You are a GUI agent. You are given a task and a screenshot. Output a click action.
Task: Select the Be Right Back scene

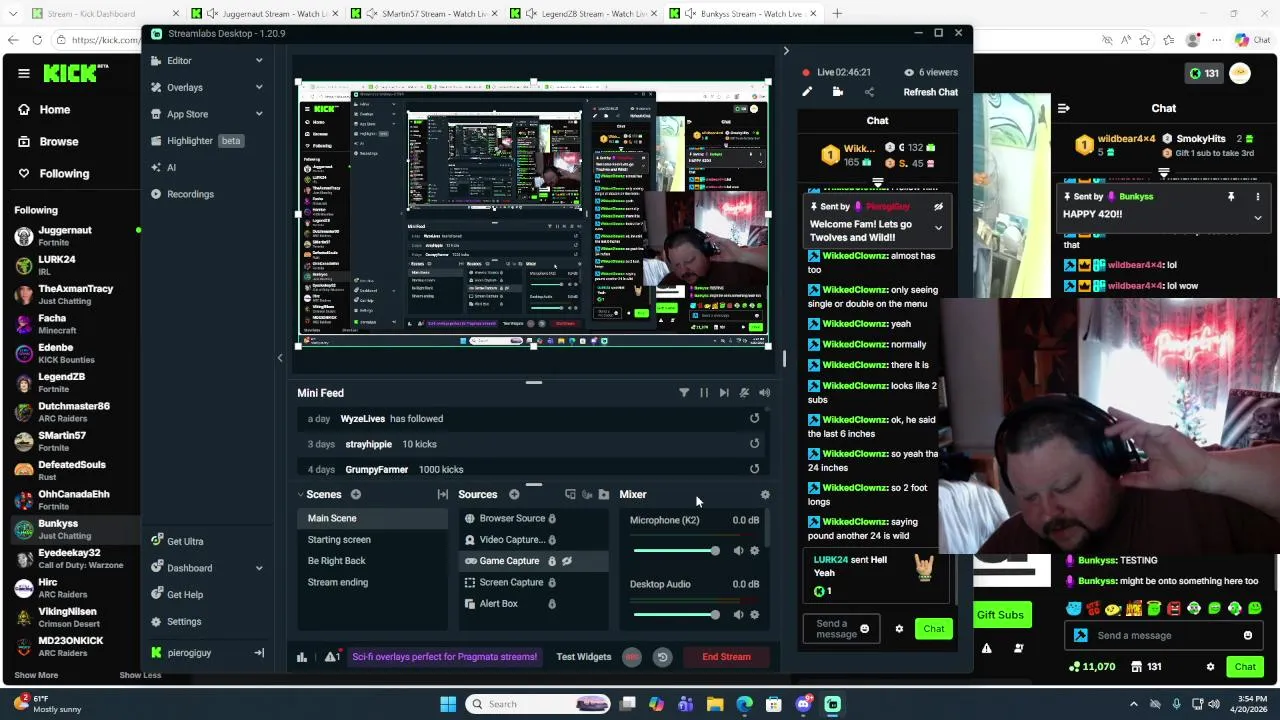pos(337,561)
